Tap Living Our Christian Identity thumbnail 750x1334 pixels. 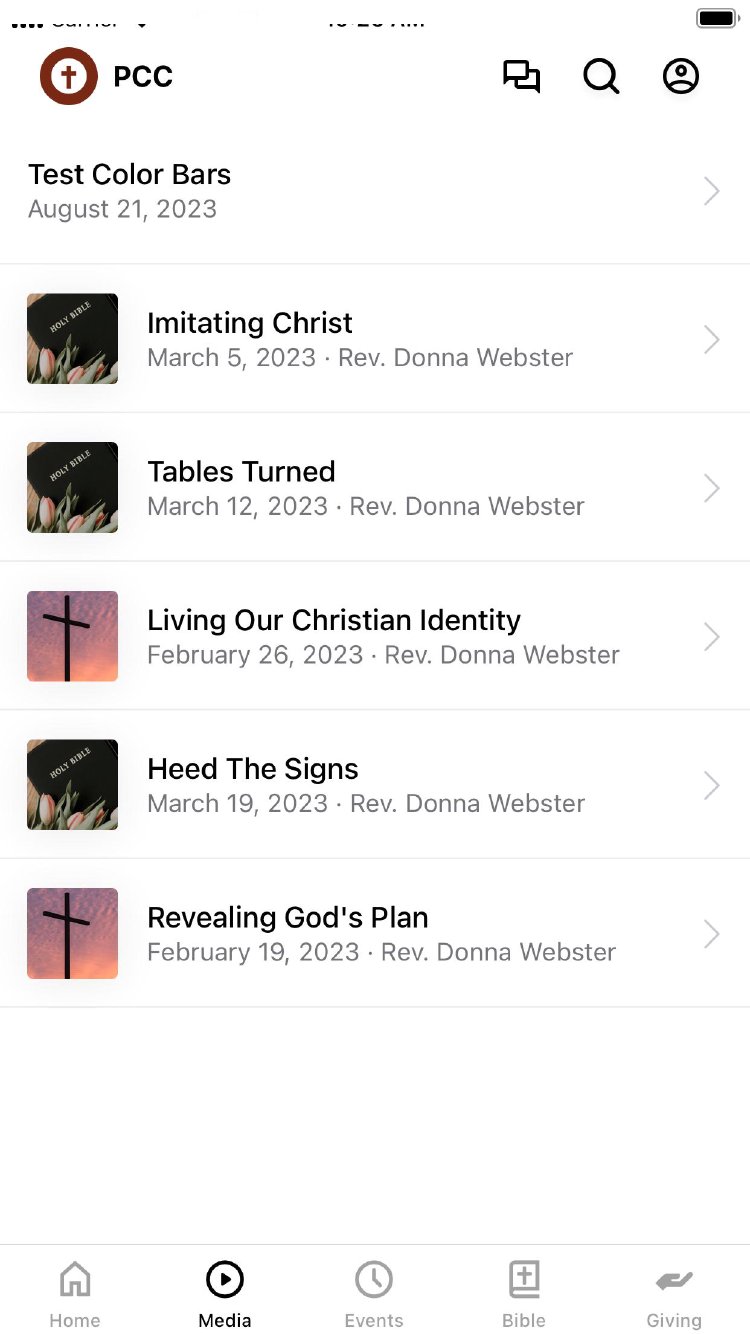click(x=72, y=636)
